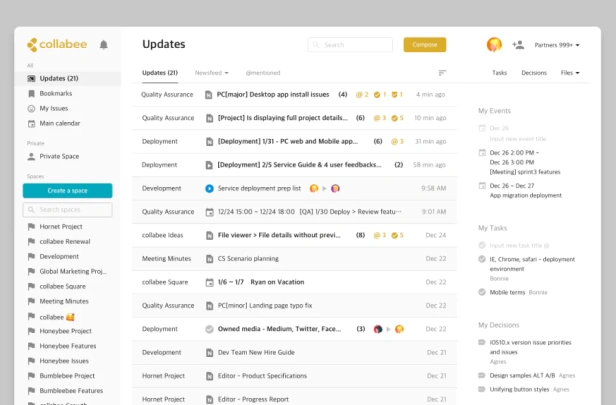616x405 pixels.
Task: Check off the Mobile terms task
Action: (482, 292)
